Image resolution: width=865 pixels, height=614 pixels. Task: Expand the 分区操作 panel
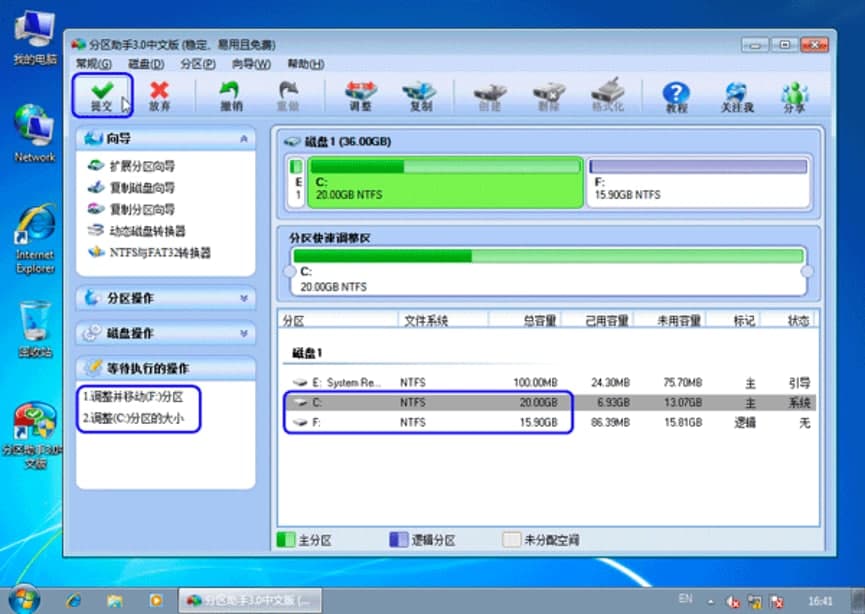(x=244, y=298)
